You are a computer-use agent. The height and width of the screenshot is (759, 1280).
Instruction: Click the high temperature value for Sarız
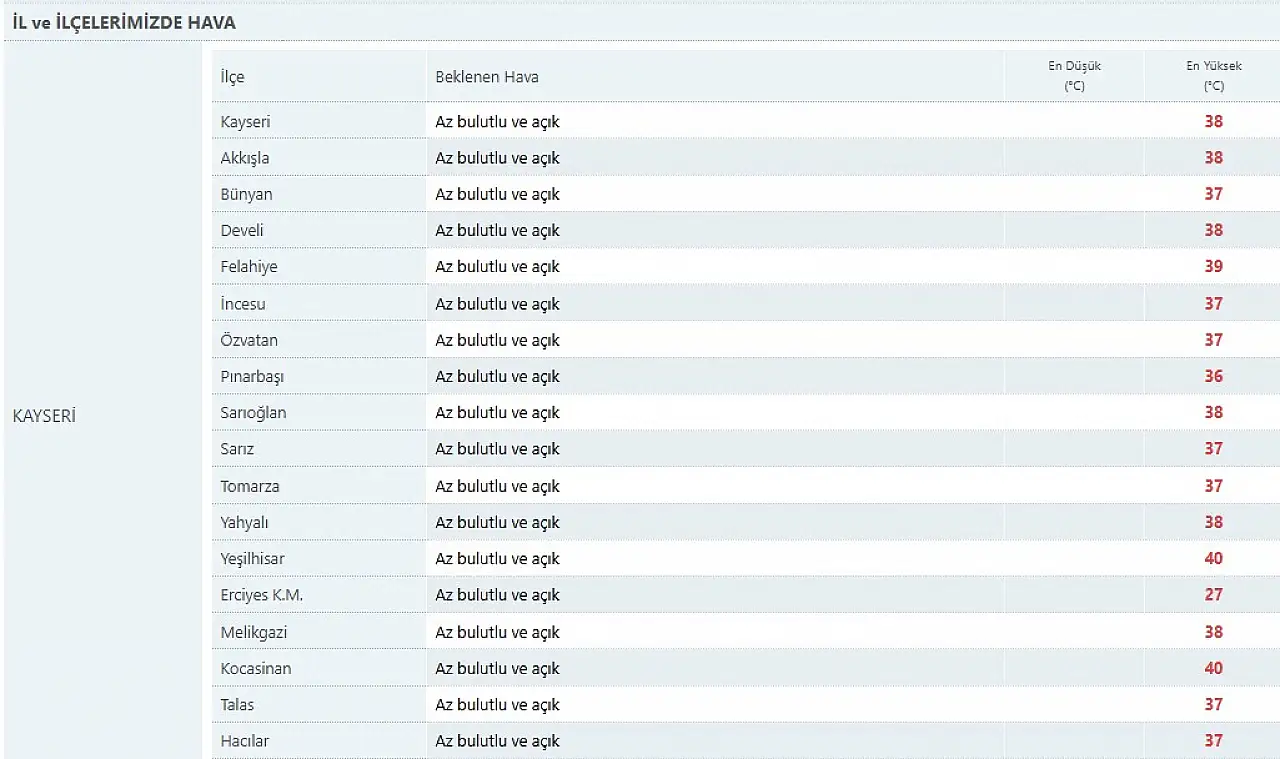click(x=1213, y=448)
